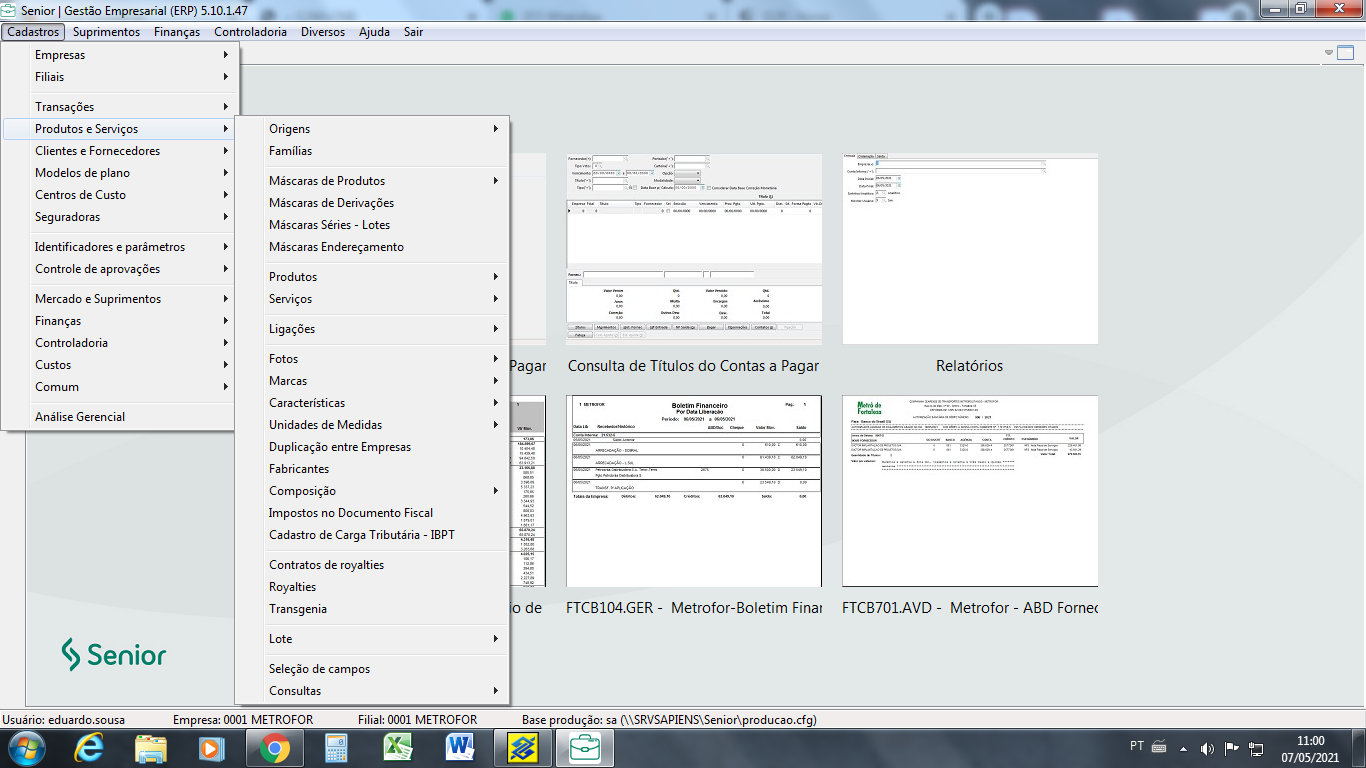1366x768 pixels.
Task: Select Transgenia menu entry
Action: coord(372,609)
